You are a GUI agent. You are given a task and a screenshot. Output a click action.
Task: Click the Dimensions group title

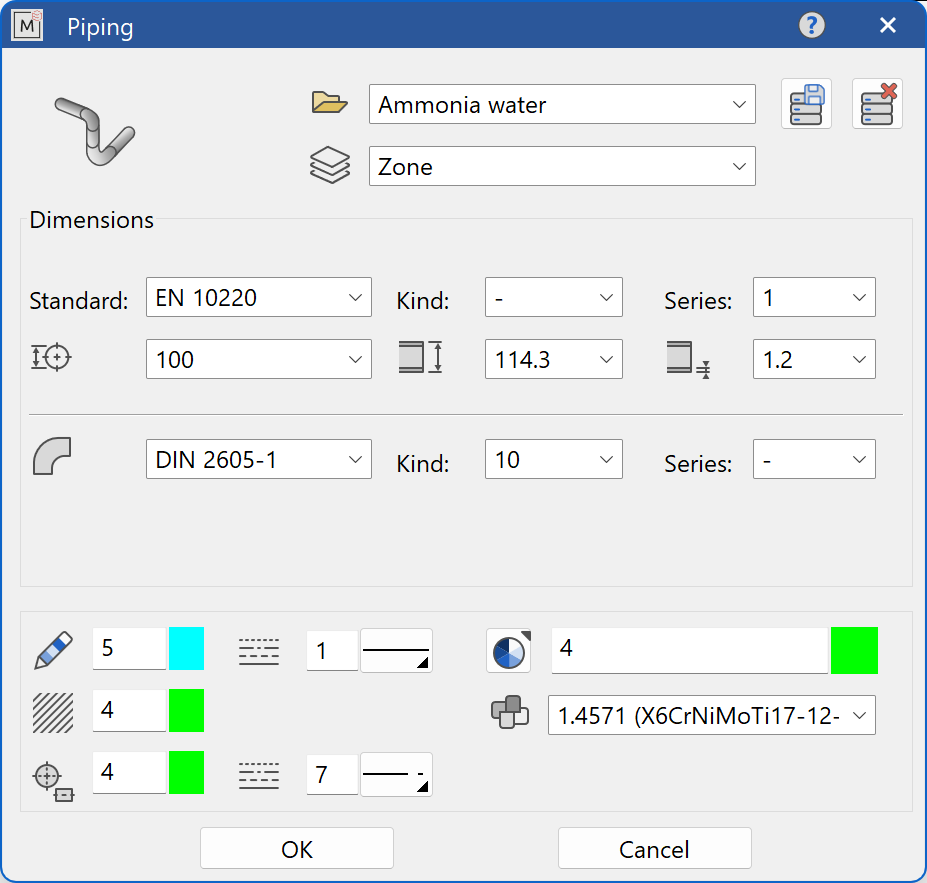point(92,220)
